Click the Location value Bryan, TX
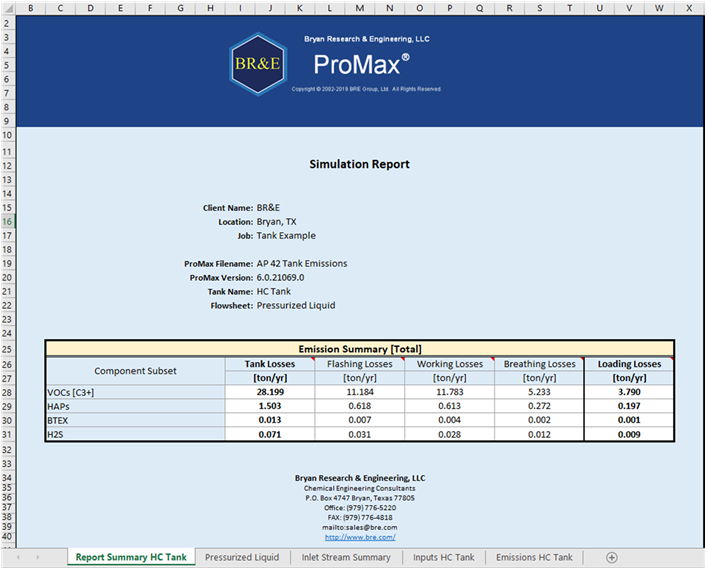The width and height of the screenshot is (707, 570). pyautogui.click(x=276, y=222)
